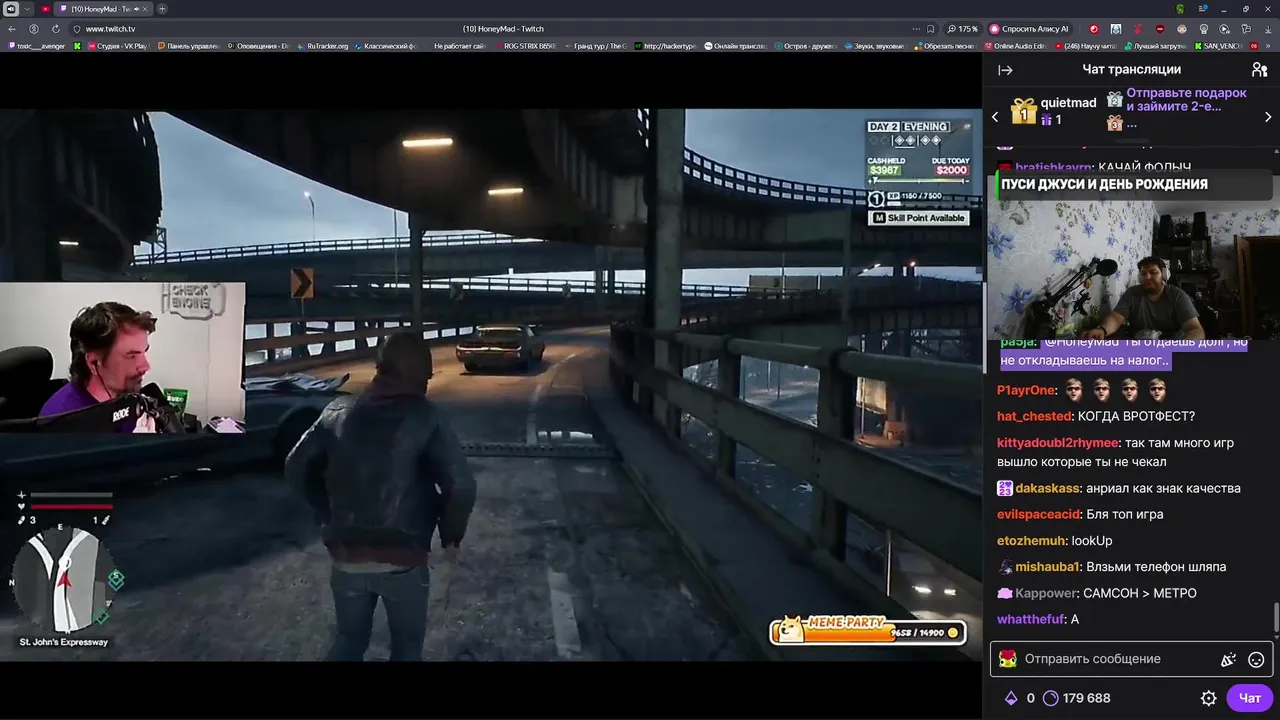Open the 175 % zoom indicator
The image size is (1280, 720).
tap(963, 29)
